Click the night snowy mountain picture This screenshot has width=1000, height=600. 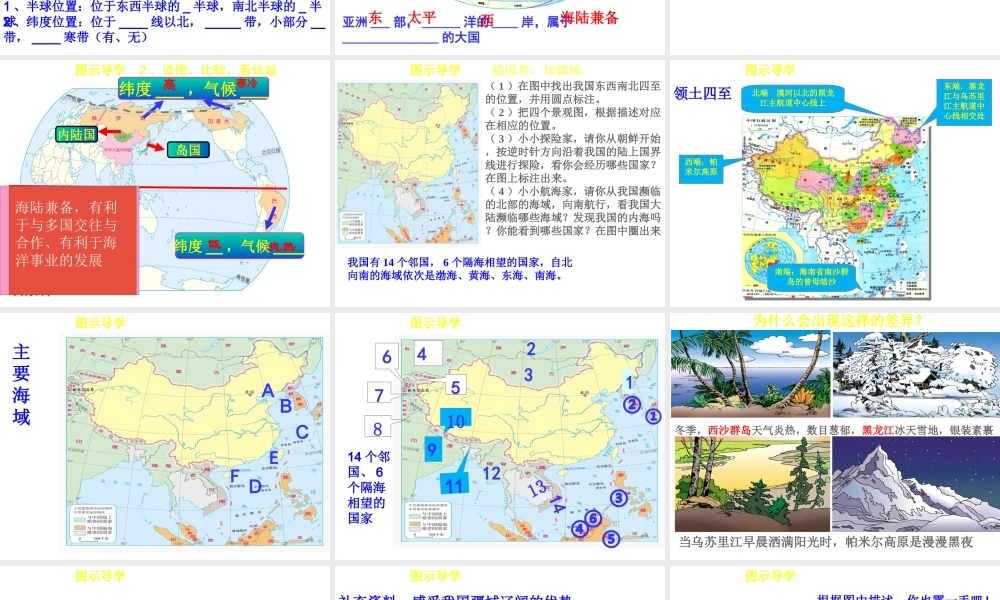pos(916,485)
